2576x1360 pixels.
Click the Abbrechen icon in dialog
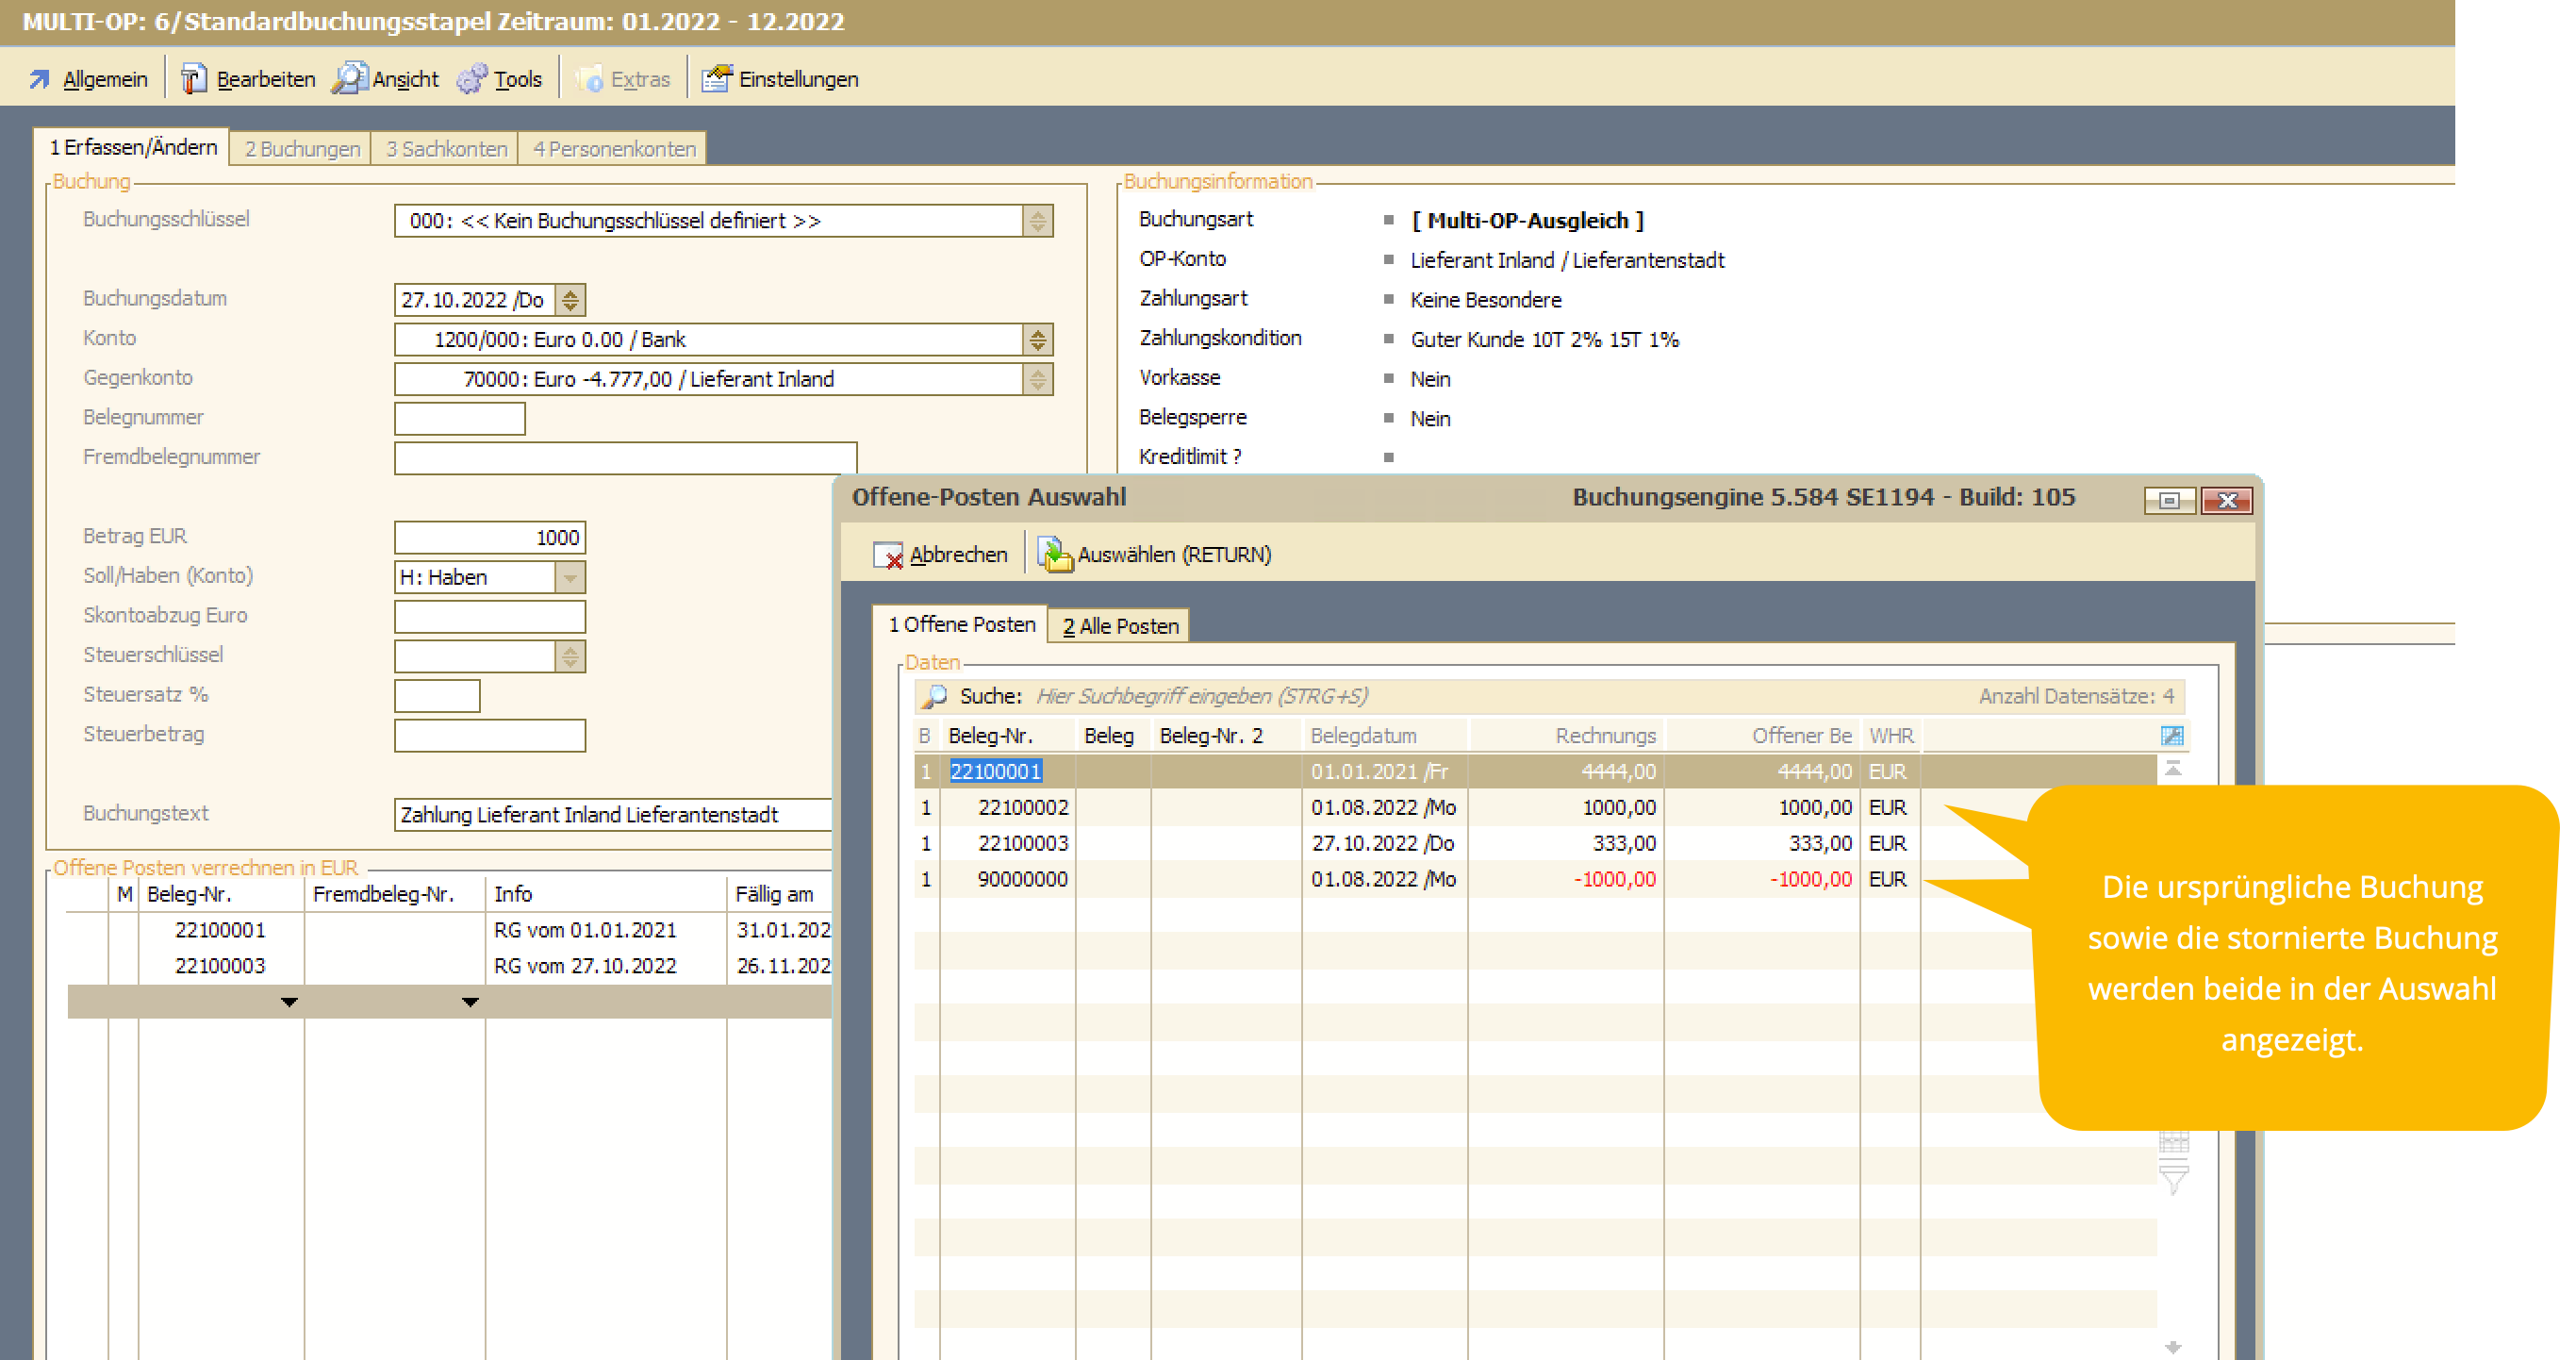point(888,555)
